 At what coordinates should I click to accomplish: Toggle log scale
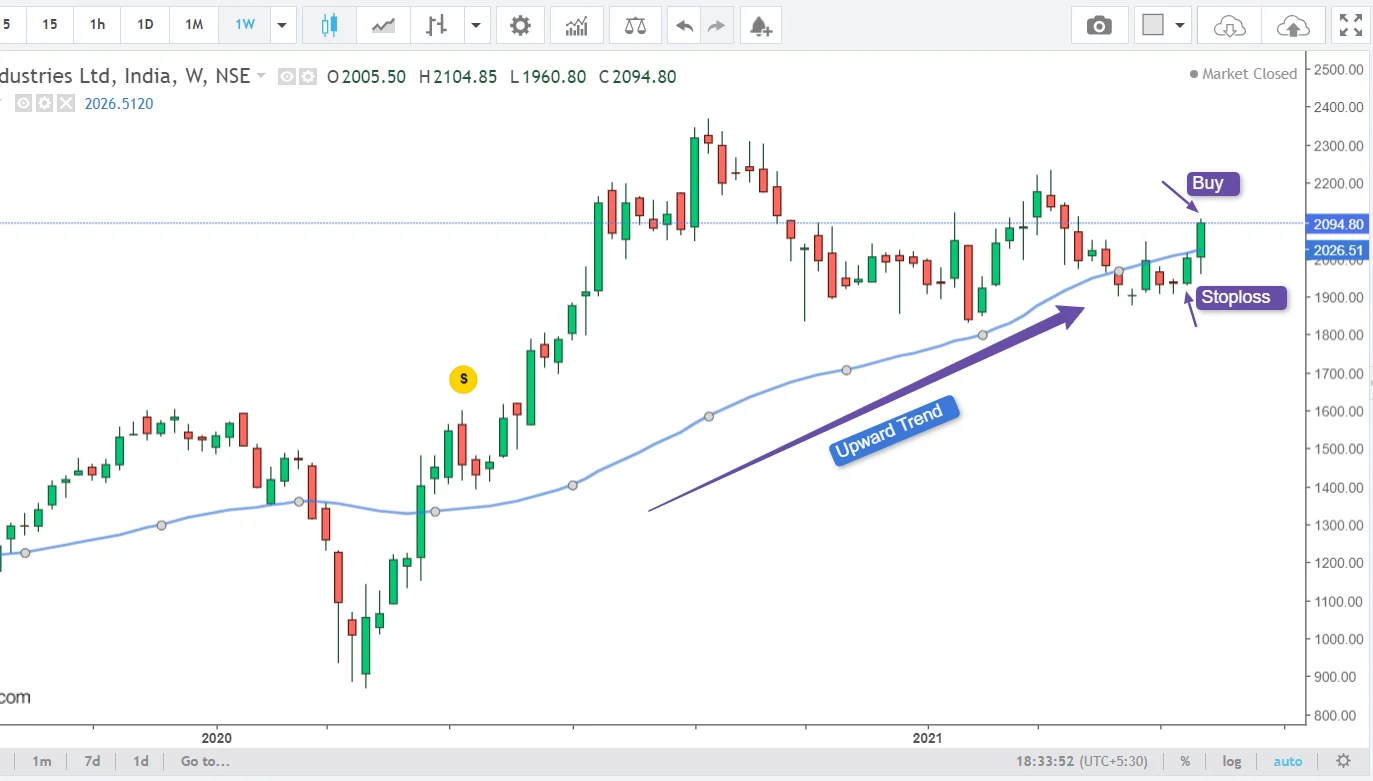click(1231, 761)
